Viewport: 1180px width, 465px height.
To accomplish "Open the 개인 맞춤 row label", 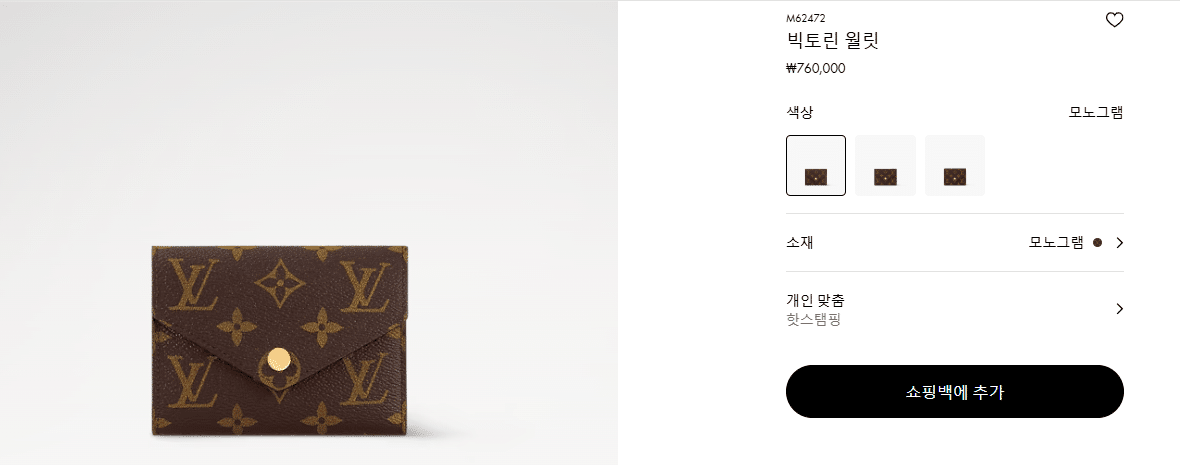I will pyautogui.click(x=815, y=300).
